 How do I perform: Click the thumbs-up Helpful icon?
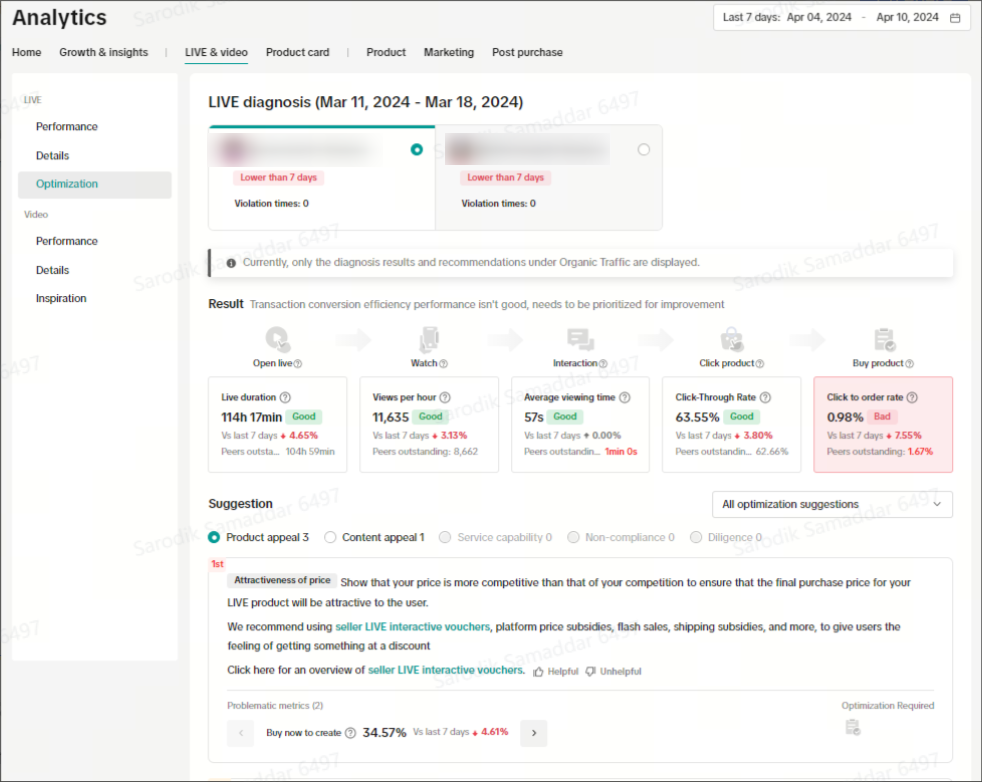[x=539, y=671]
